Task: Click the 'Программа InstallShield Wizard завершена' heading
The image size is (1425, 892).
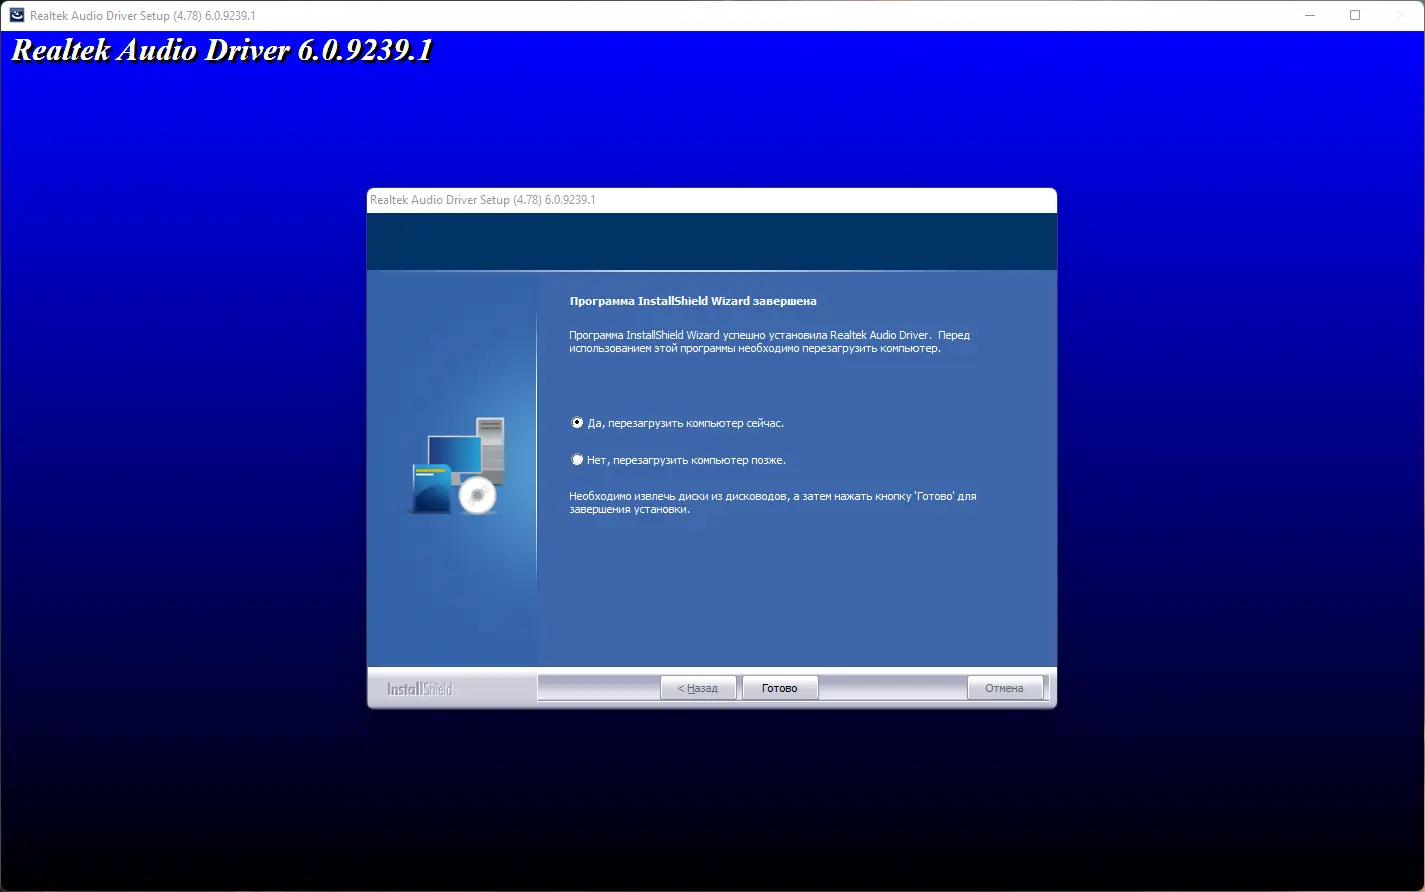Action: coord(693,301)
